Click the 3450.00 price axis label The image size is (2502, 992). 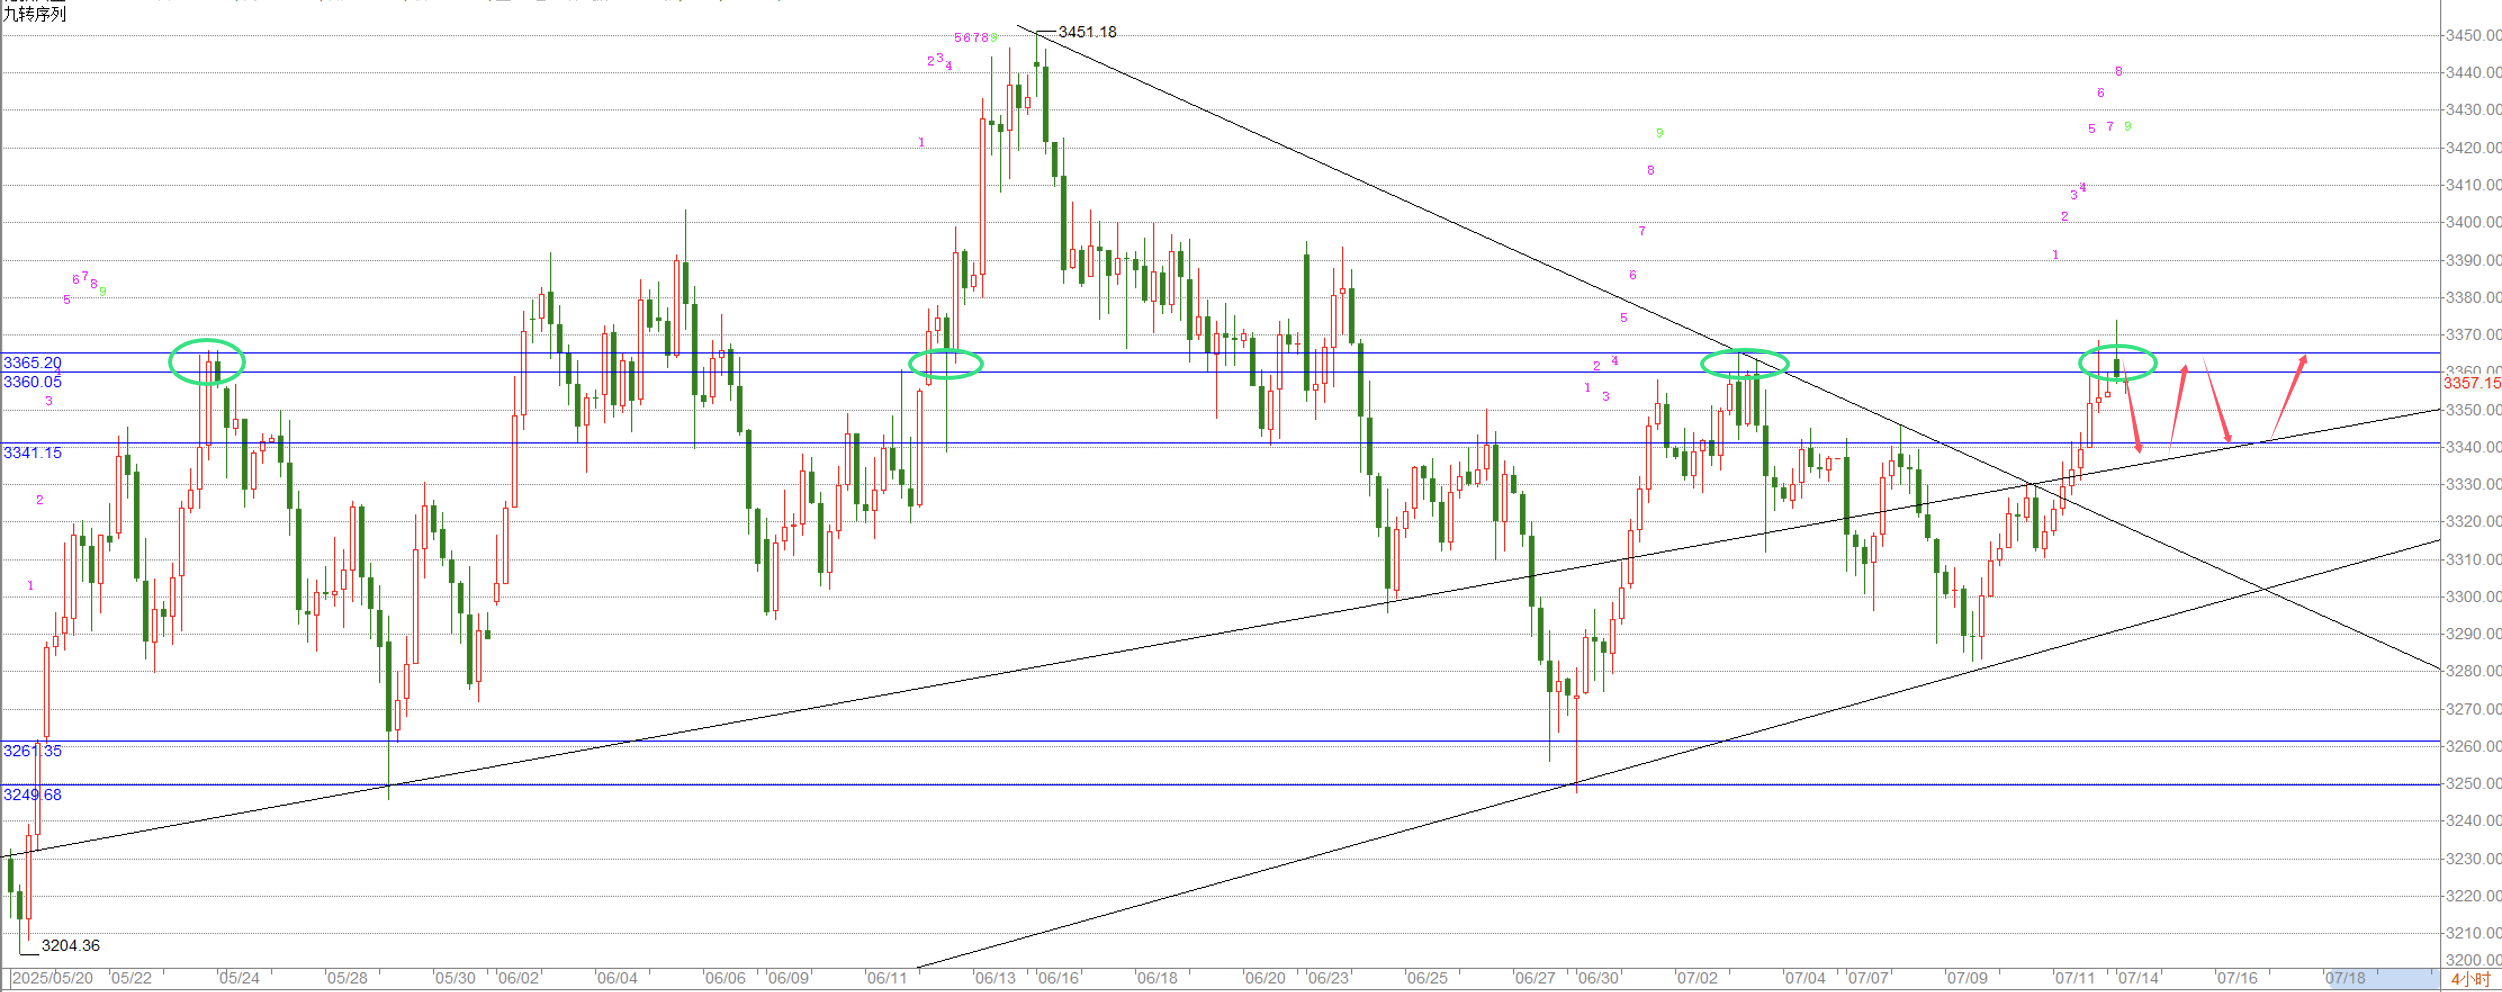pos(2473,35)
